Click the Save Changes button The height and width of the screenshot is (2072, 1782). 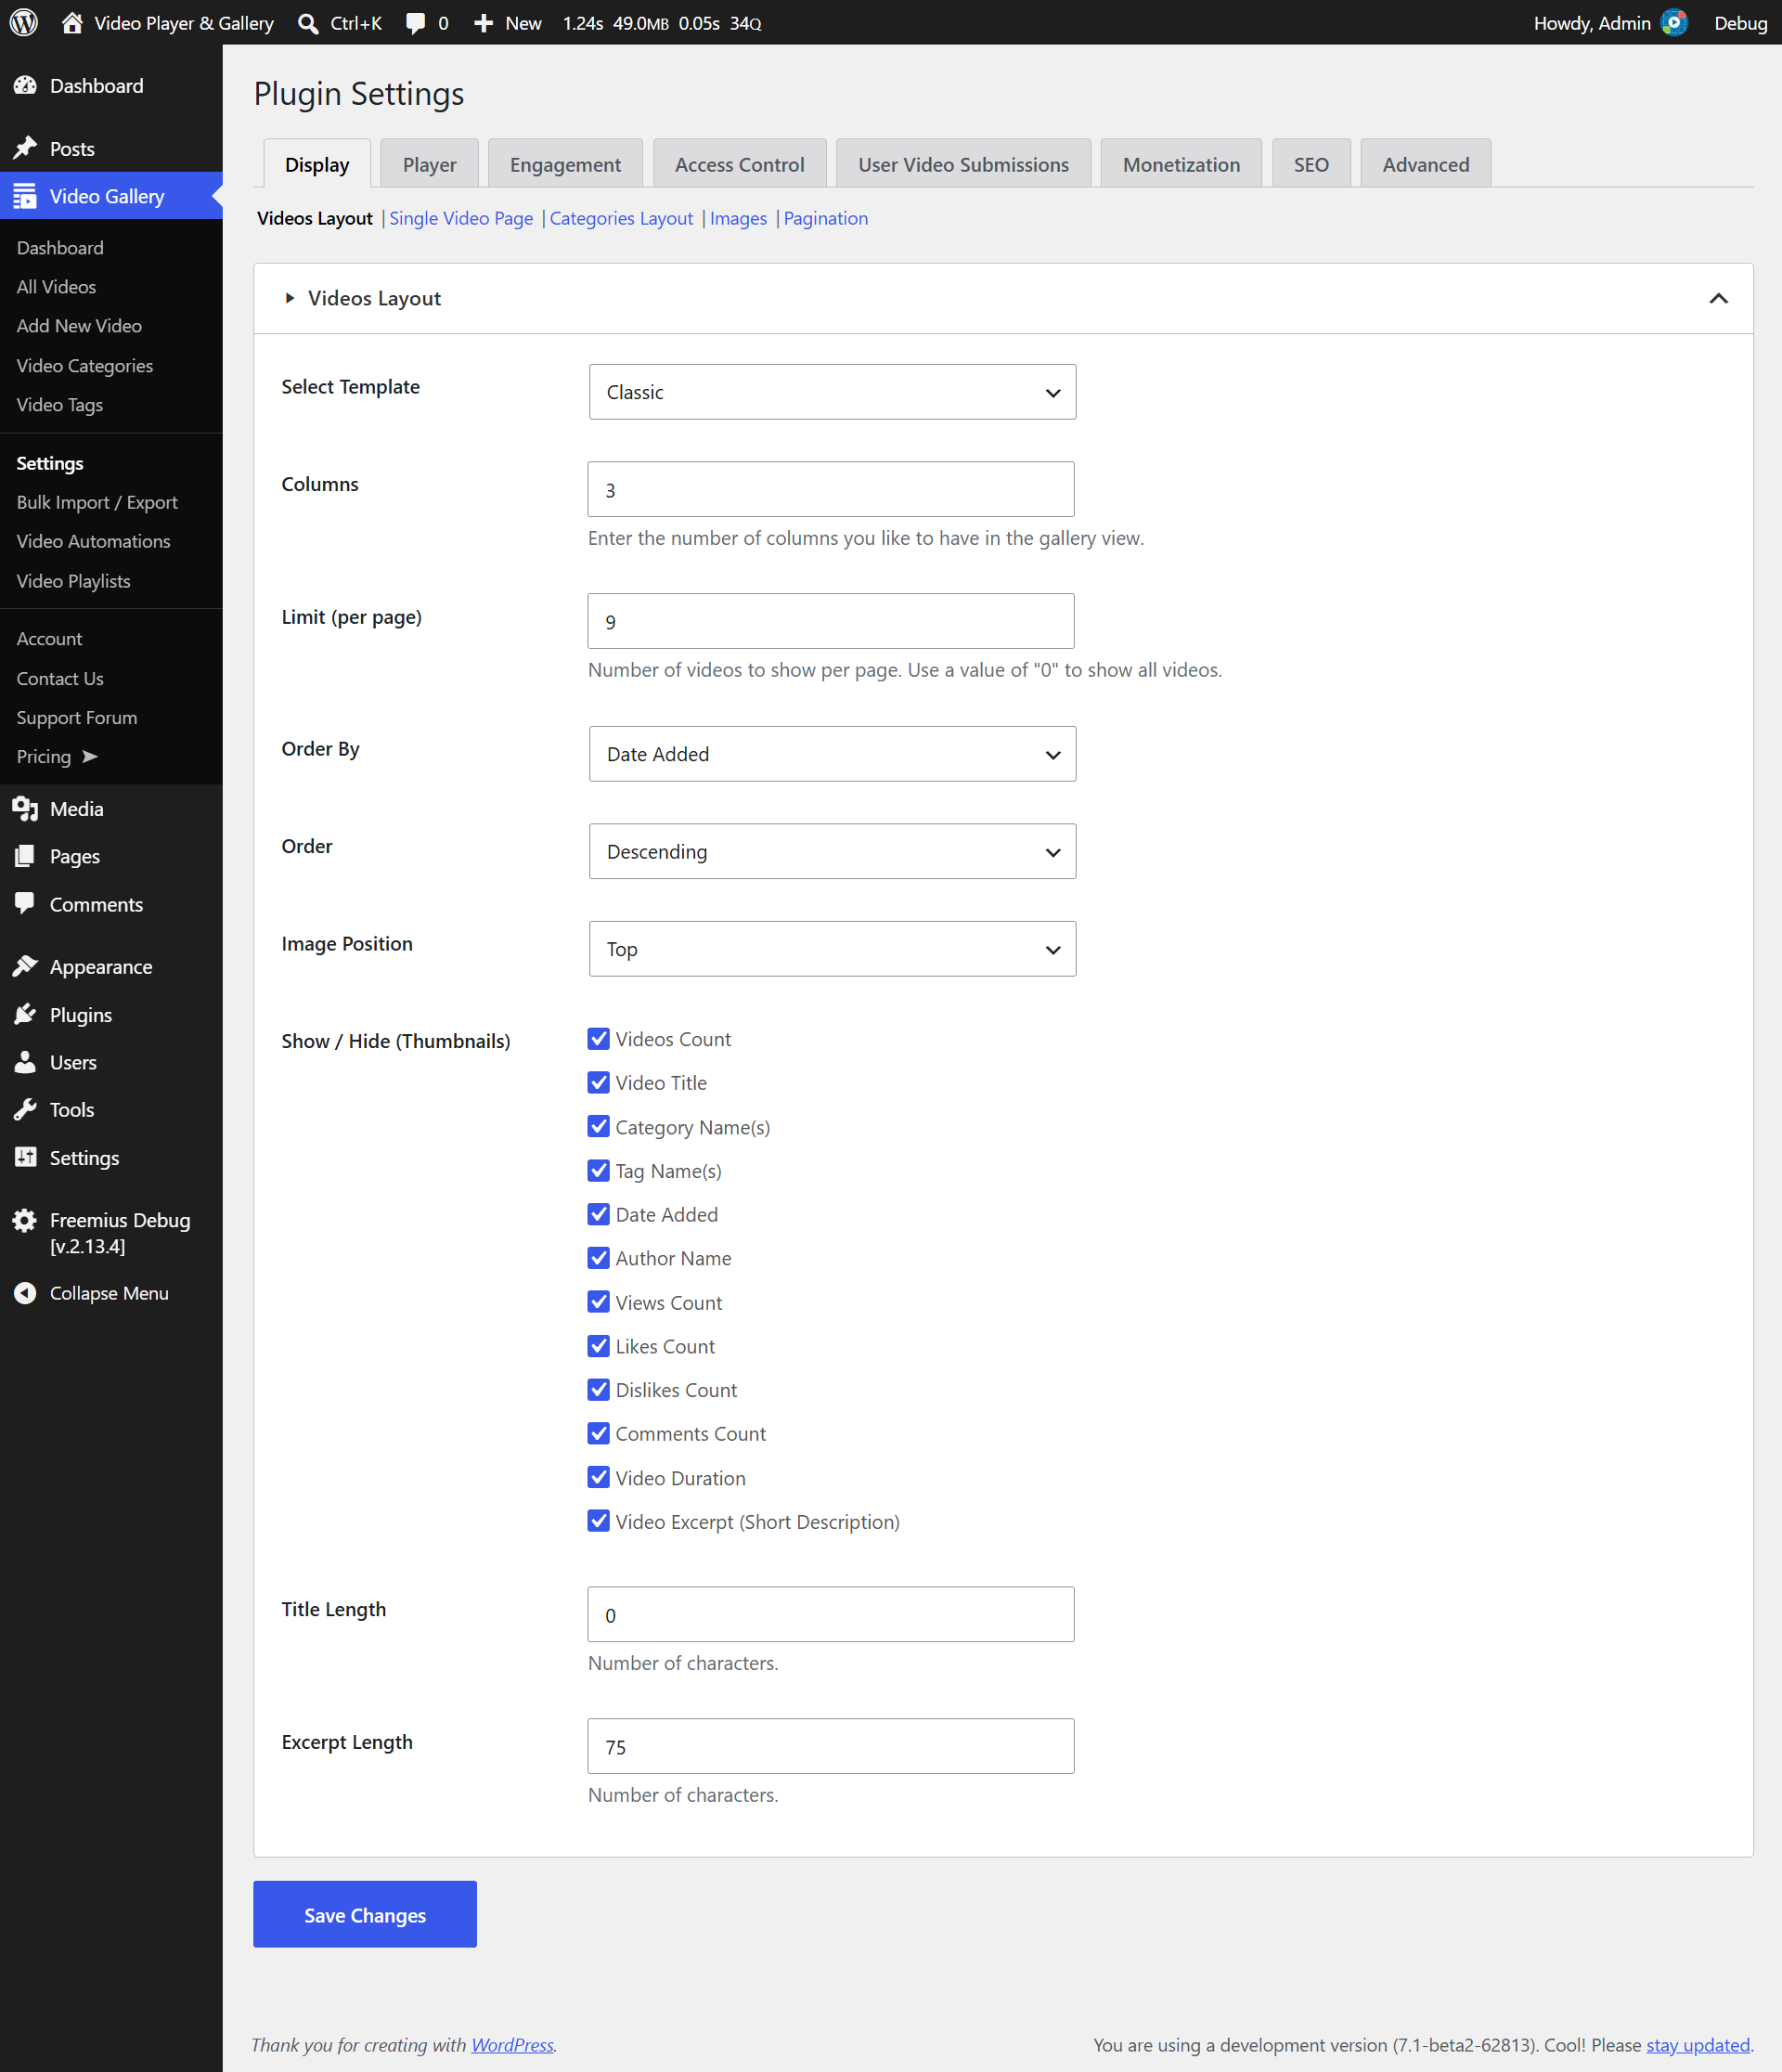tap(365, 1914)
